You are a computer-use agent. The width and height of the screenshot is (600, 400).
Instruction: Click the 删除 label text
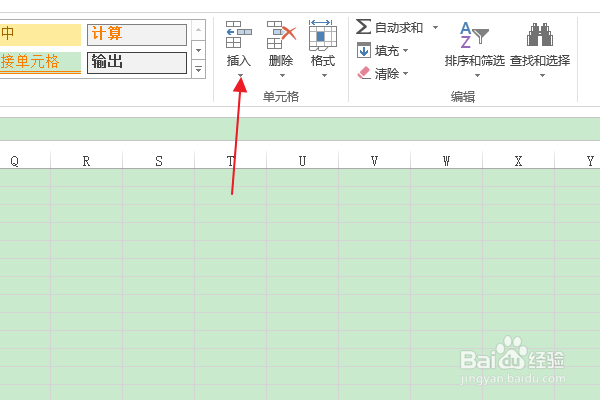click(x=281, y=60)
